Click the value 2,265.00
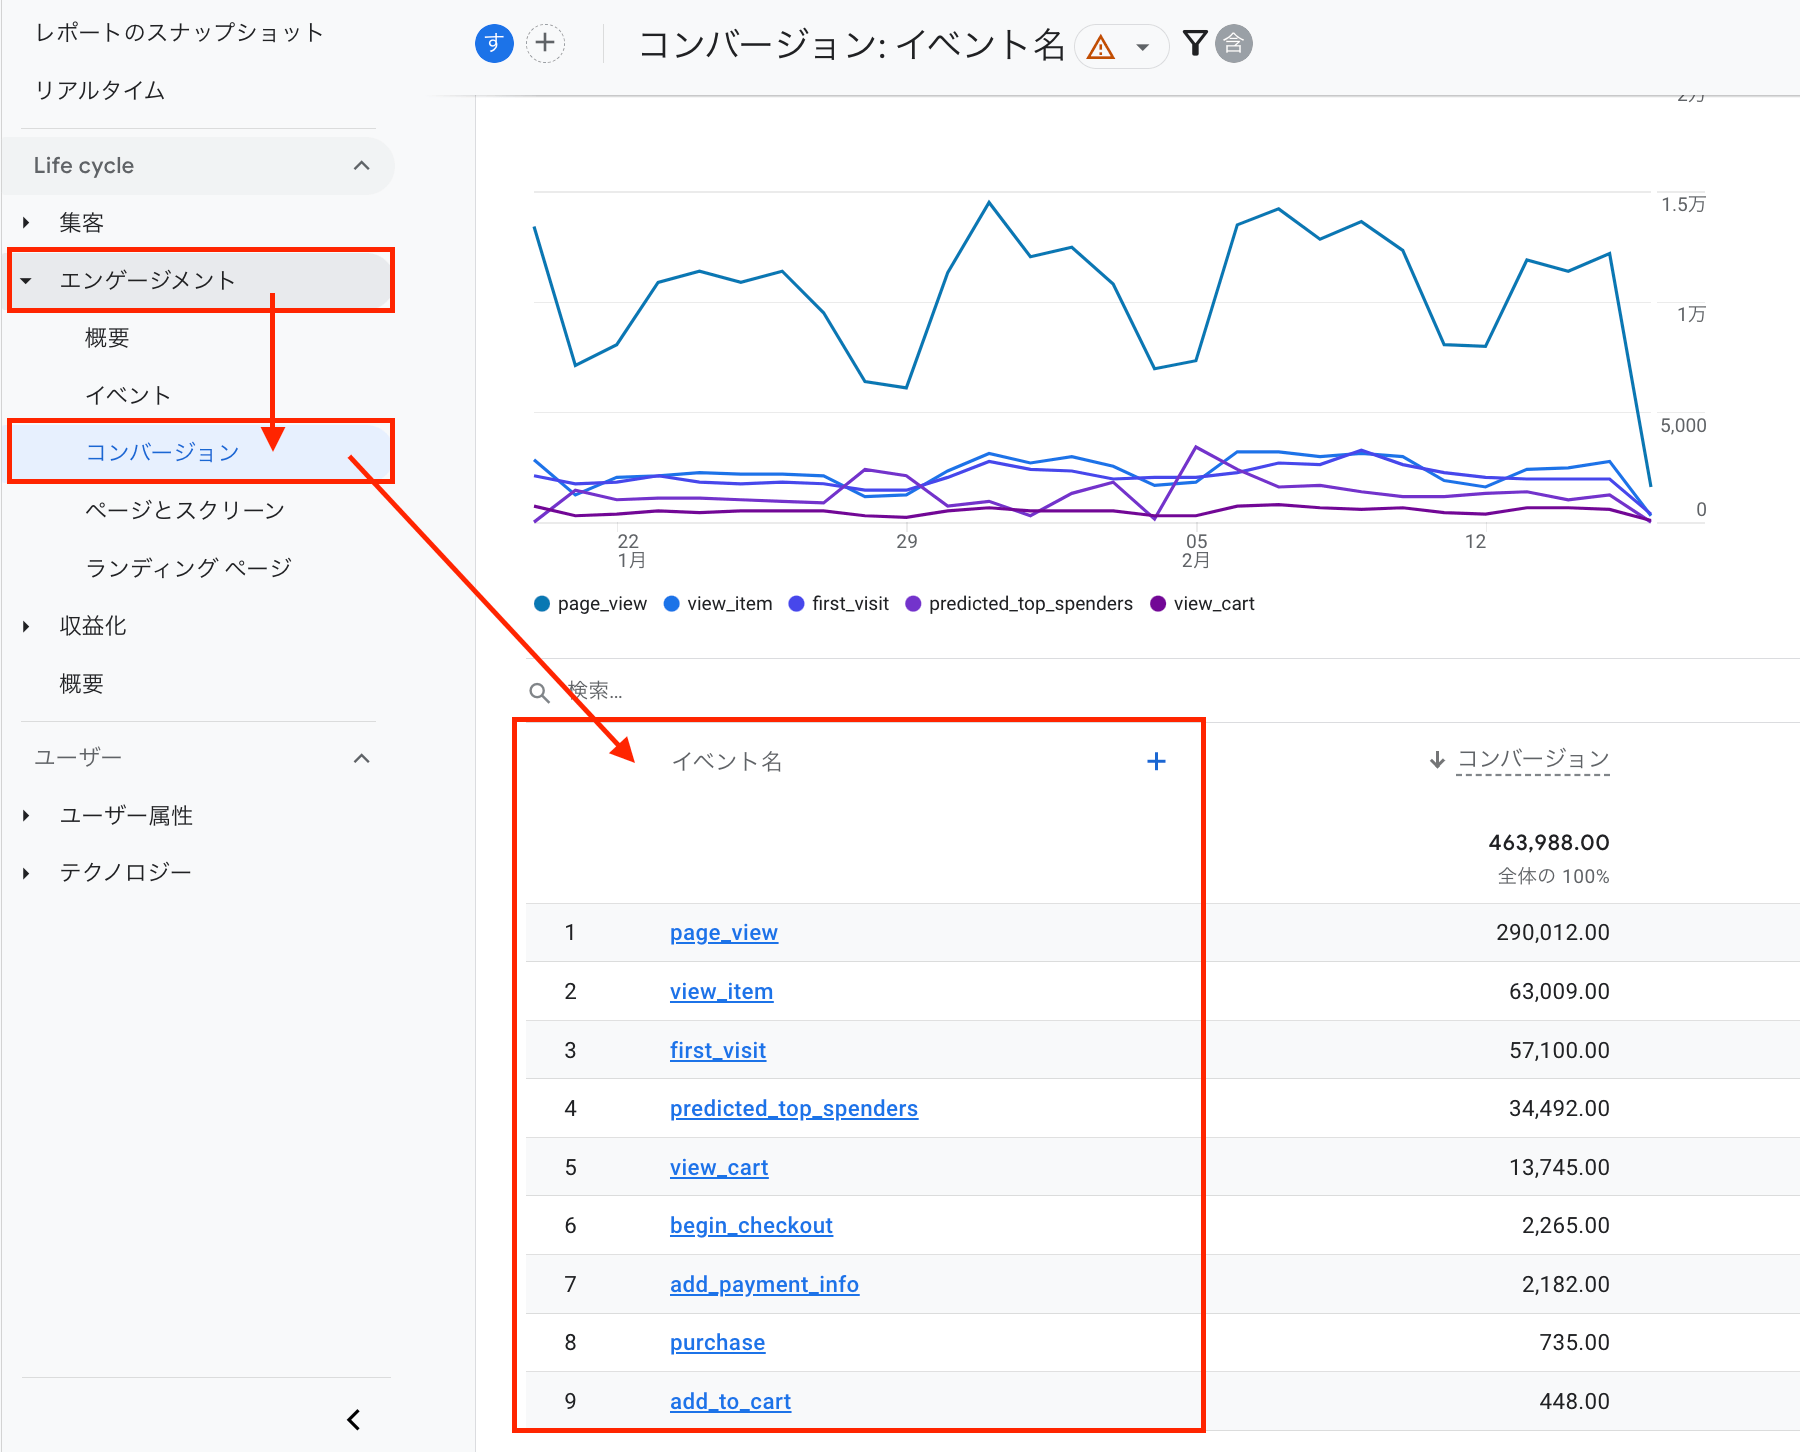1800x1452 pixels. [1565, 1226]
